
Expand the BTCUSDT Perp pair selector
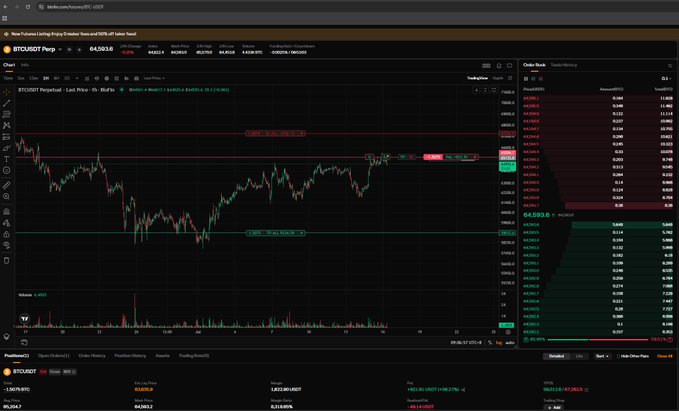click(x=60, y=49)
